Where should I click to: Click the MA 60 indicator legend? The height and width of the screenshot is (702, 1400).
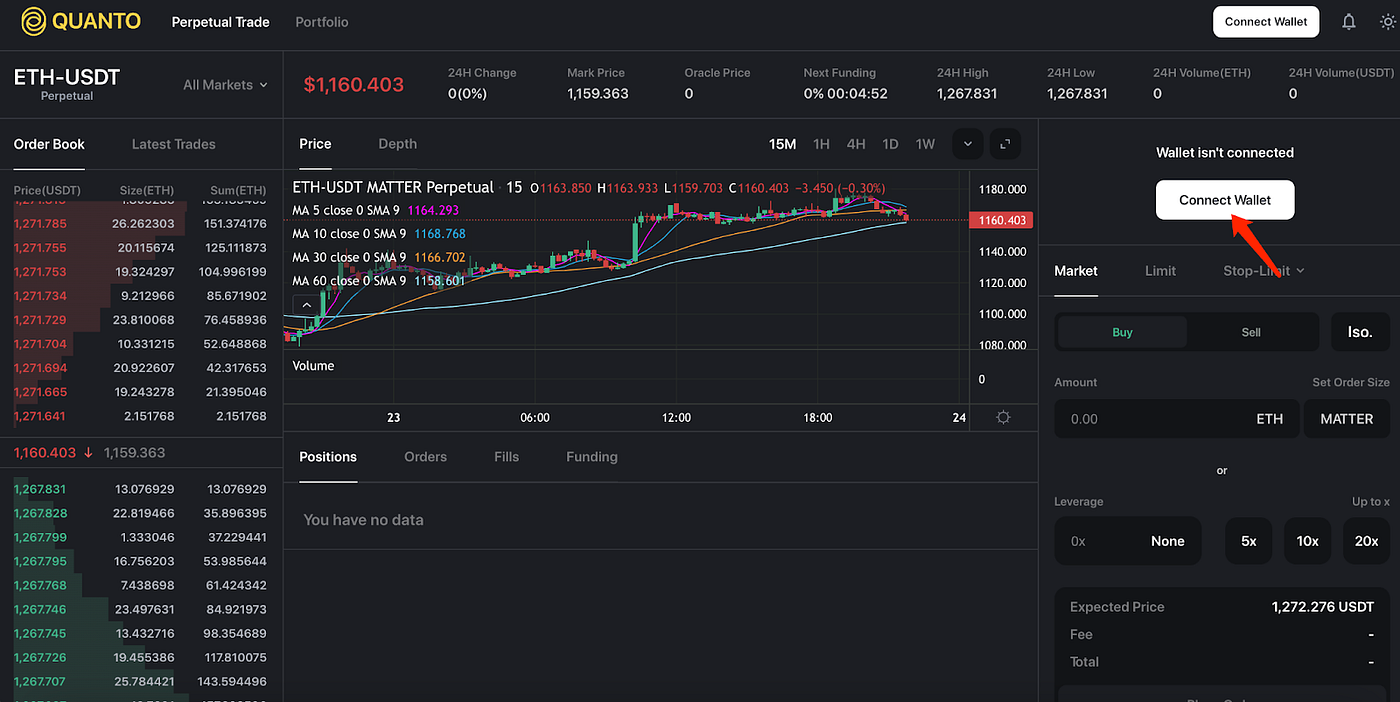click(379, 281)
